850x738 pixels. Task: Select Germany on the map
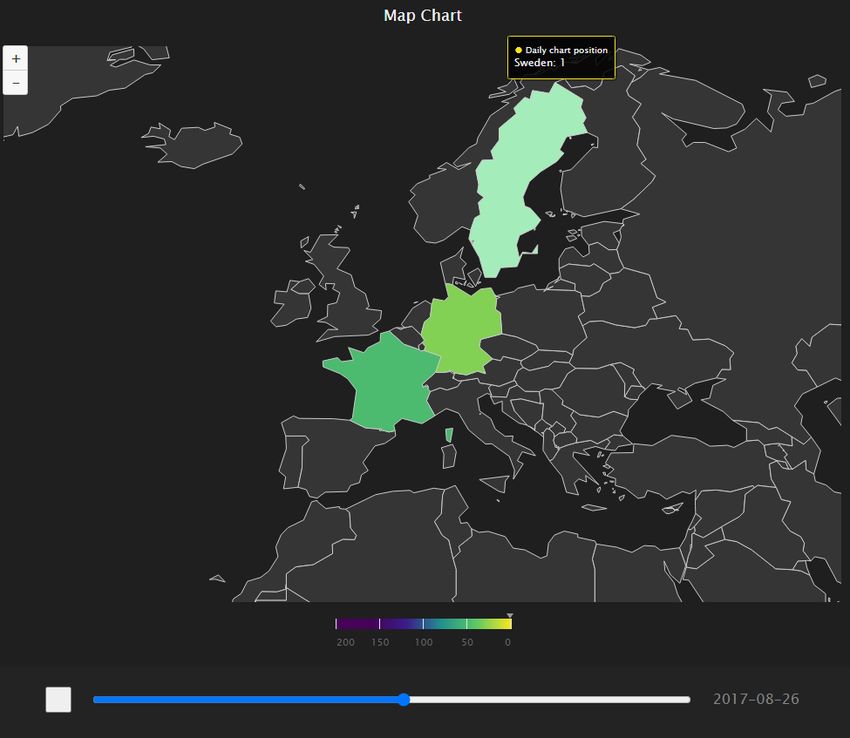click(x=461, y=331)
